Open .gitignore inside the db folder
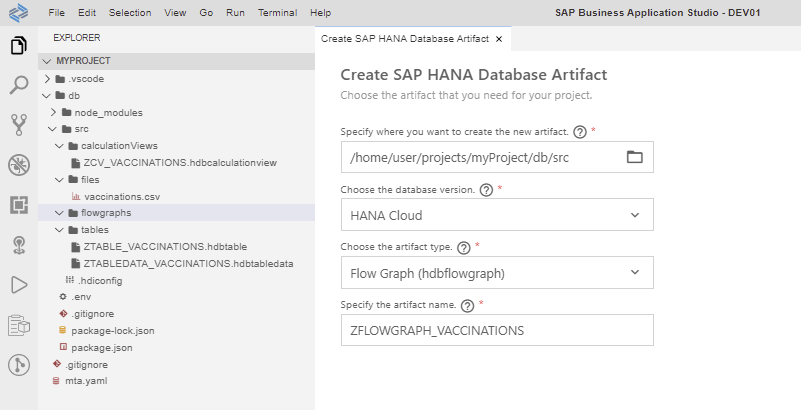 (92, 313)
